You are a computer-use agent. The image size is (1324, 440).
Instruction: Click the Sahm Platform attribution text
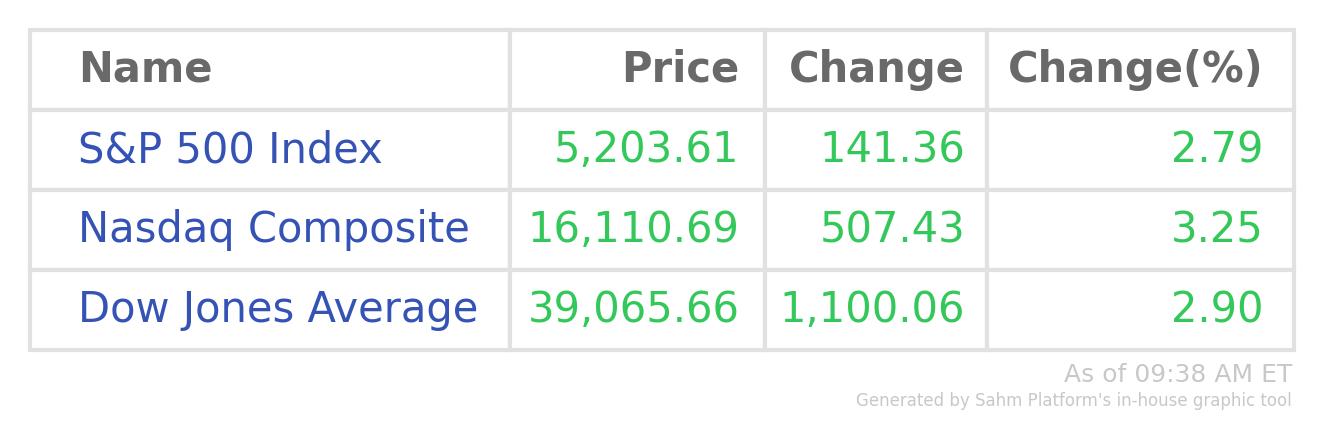pyautogui.click(x=1074, y=401)
